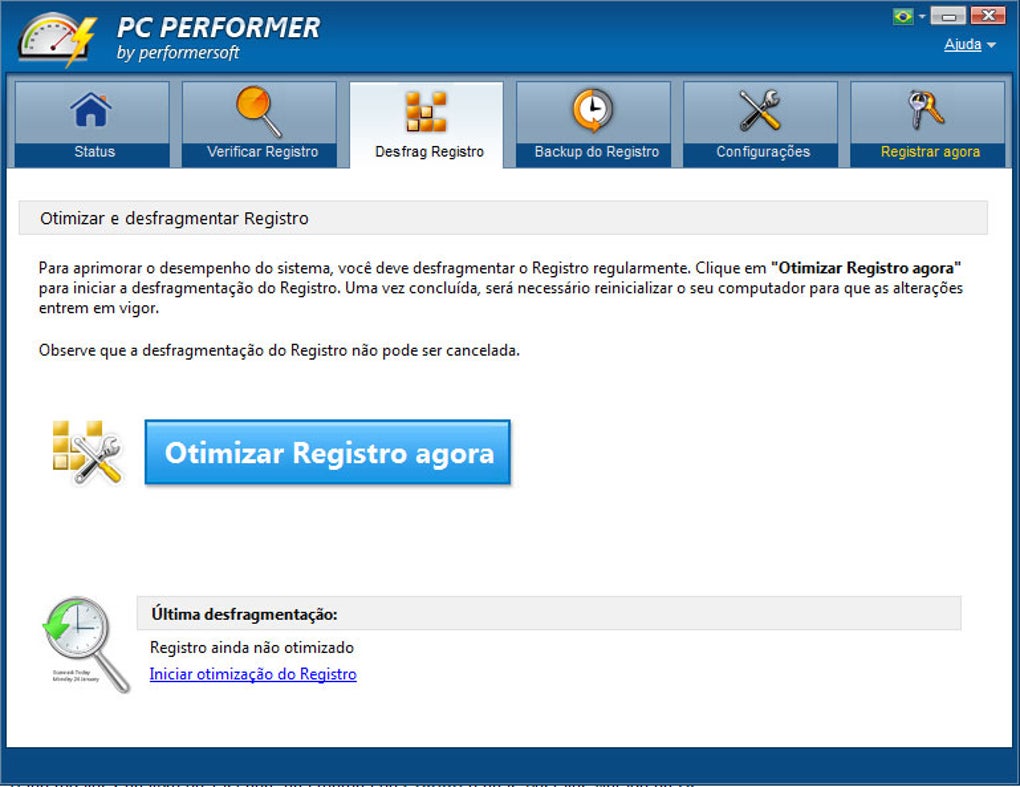The image size is (1020, 787).
Task: Click the "Observe que a desfragmentação" warning line
Action: pyautogui.click(x=279, y=351)
